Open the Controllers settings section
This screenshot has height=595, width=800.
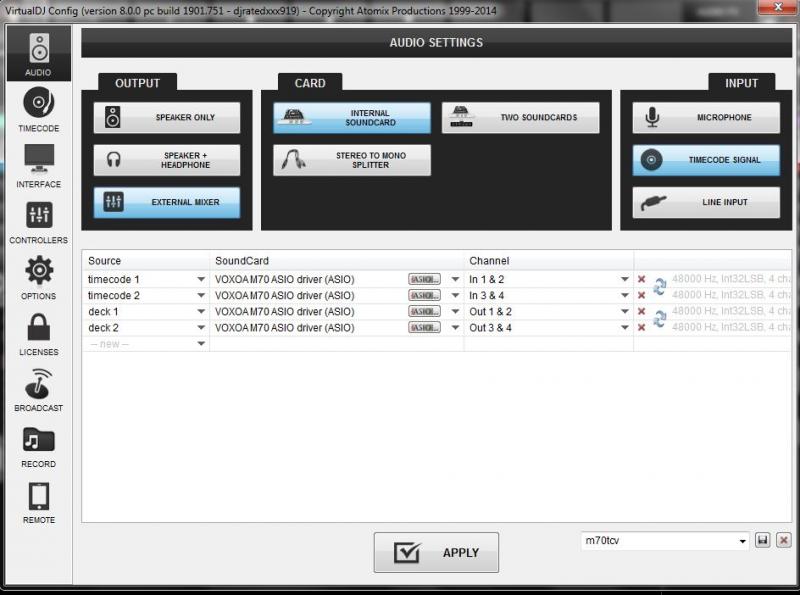[x=39, y=222]
